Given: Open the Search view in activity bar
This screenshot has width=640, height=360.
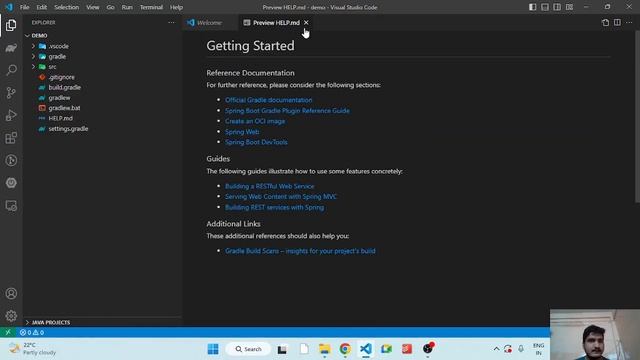Looking at the screenshot, I should click(x=11, y=70).
